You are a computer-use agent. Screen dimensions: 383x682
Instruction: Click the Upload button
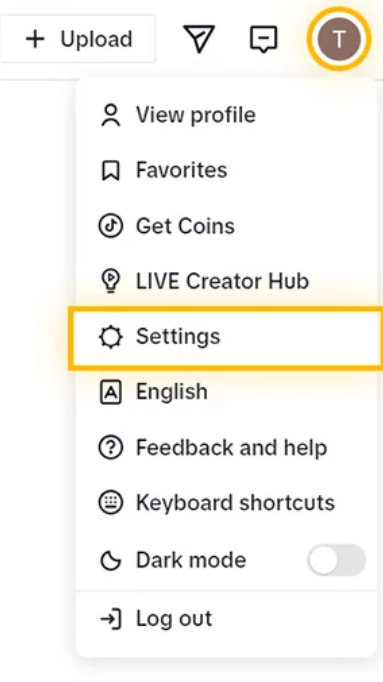(77, 39)
